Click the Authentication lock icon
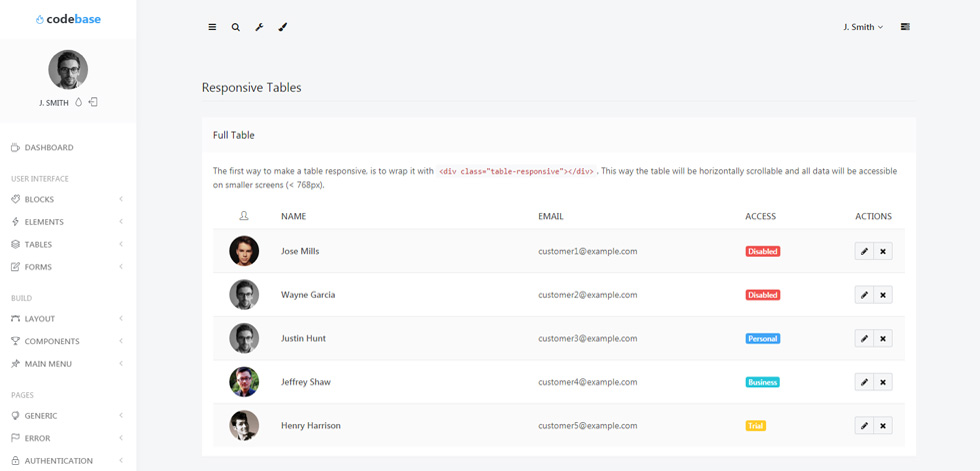Image resolution: width=980 pixels, height=471 pixels. 16,460
